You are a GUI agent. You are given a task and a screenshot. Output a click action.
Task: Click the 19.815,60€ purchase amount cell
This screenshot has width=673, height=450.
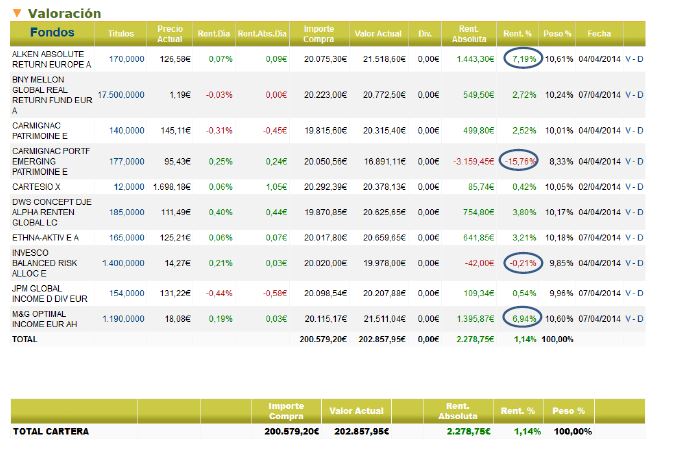[325, 131]
